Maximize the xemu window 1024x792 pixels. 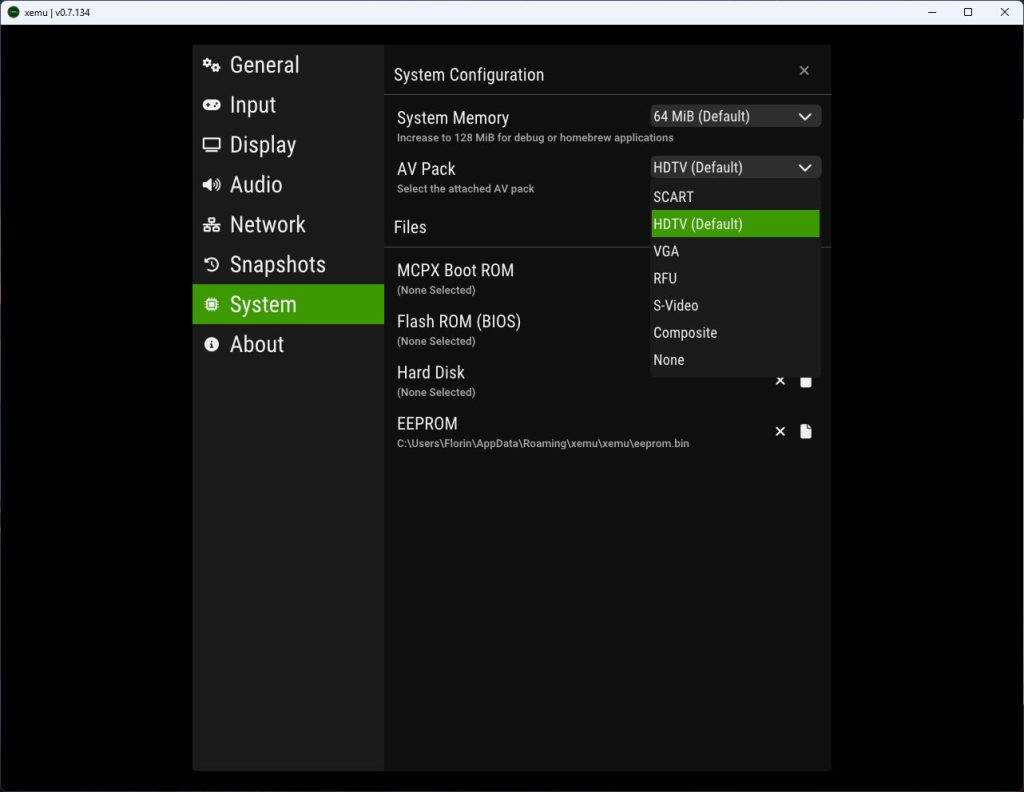pyautogui.click(x=968, y=12)
